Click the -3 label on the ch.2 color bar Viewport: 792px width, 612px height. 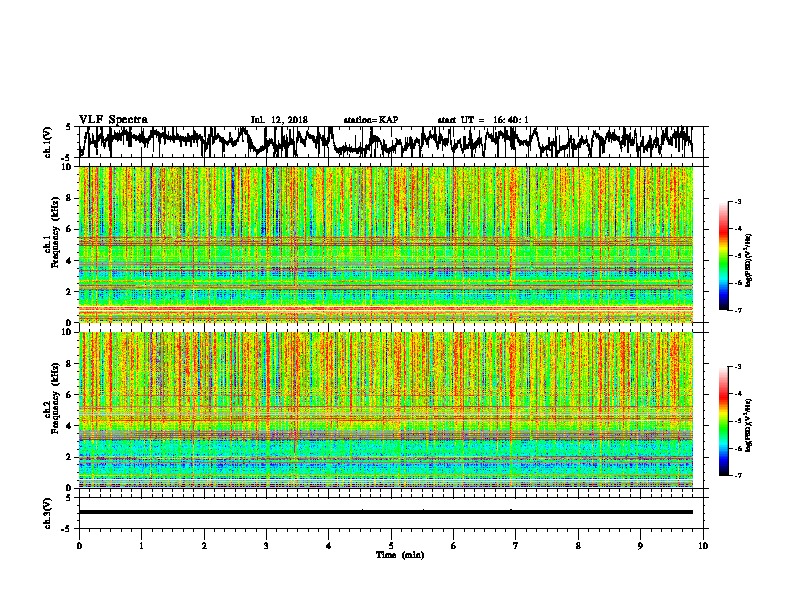737,367
